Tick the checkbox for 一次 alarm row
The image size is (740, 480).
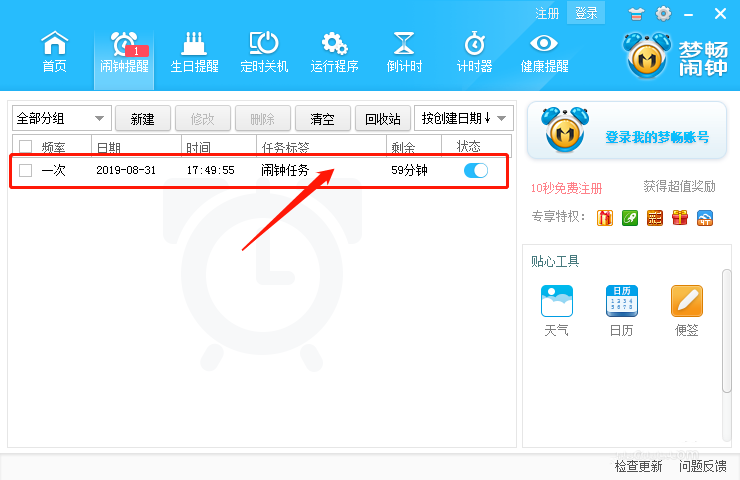(25, 170)
